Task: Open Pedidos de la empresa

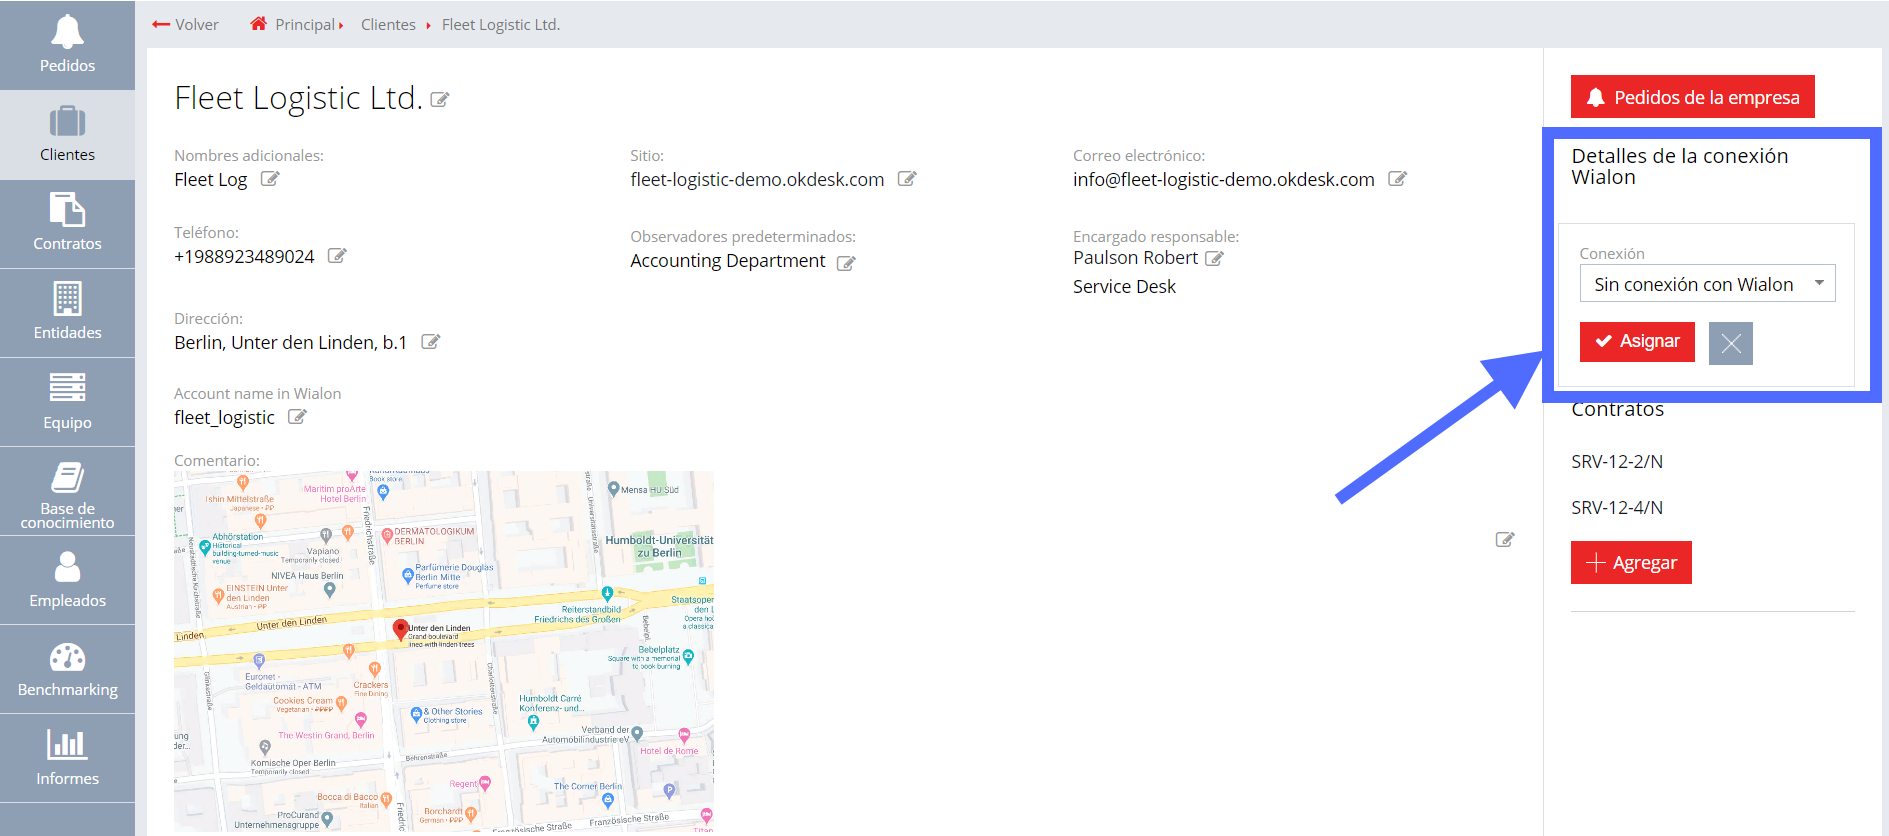Action: [1692, 97]
